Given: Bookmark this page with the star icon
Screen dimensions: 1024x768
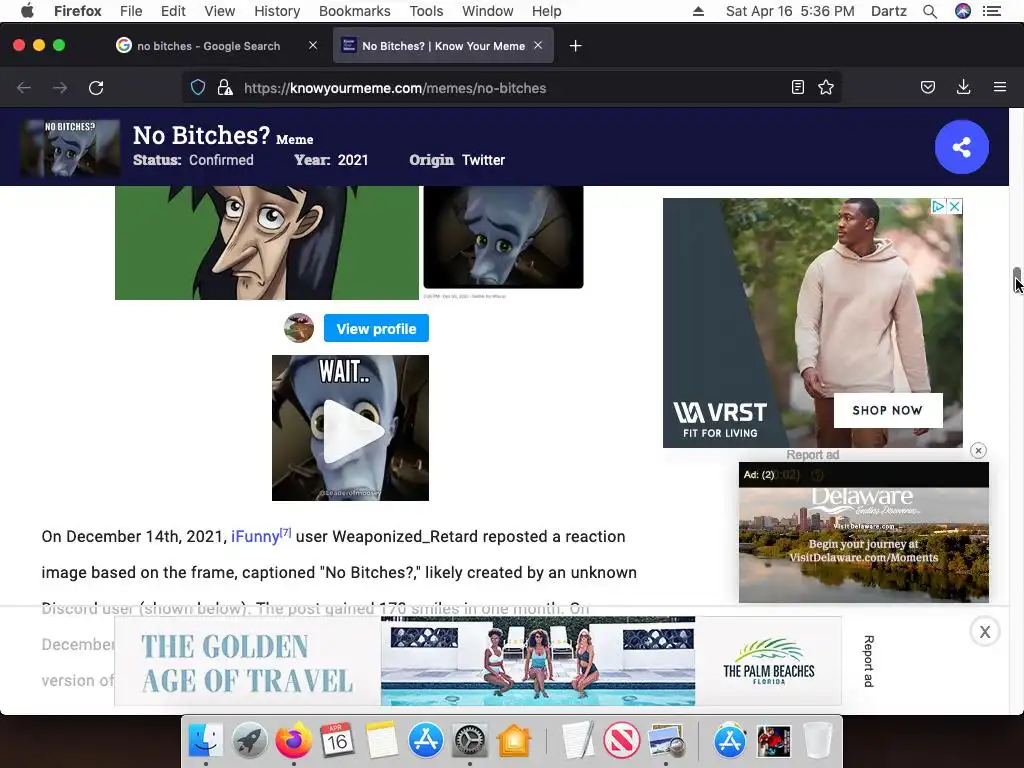Looking at the screenshot, I should click(x=826, y=88).
